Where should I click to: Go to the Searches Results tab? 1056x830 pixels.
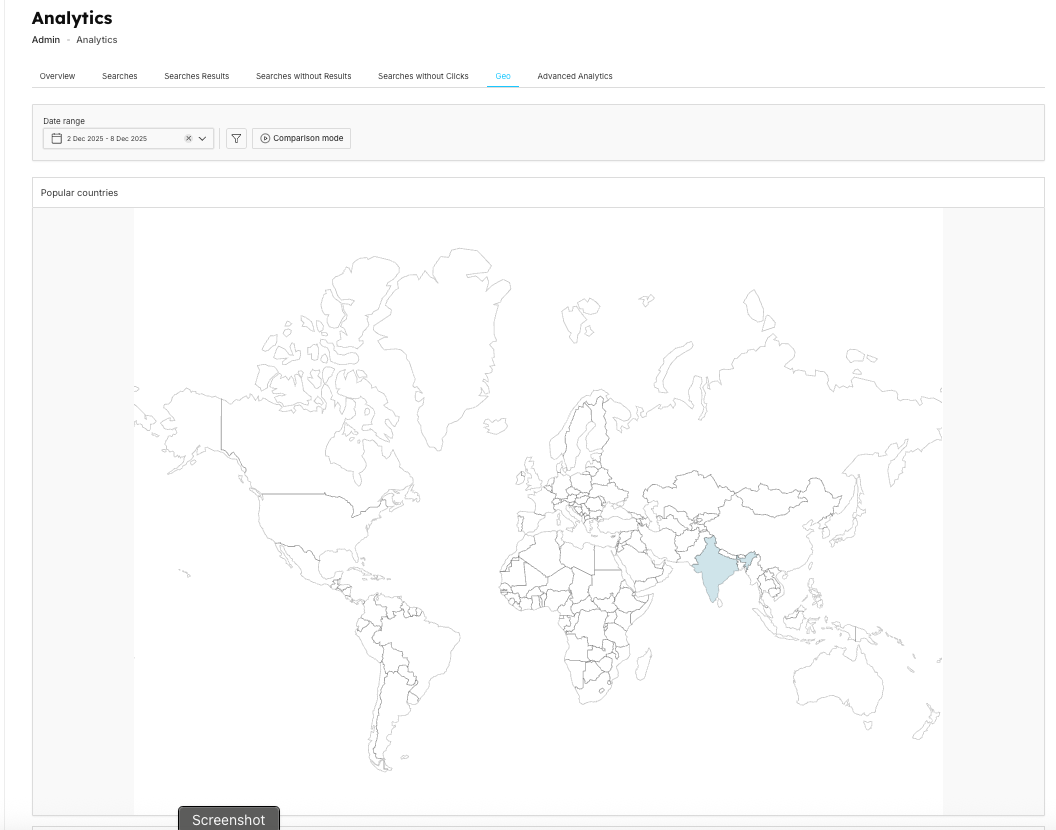[196, 76]
